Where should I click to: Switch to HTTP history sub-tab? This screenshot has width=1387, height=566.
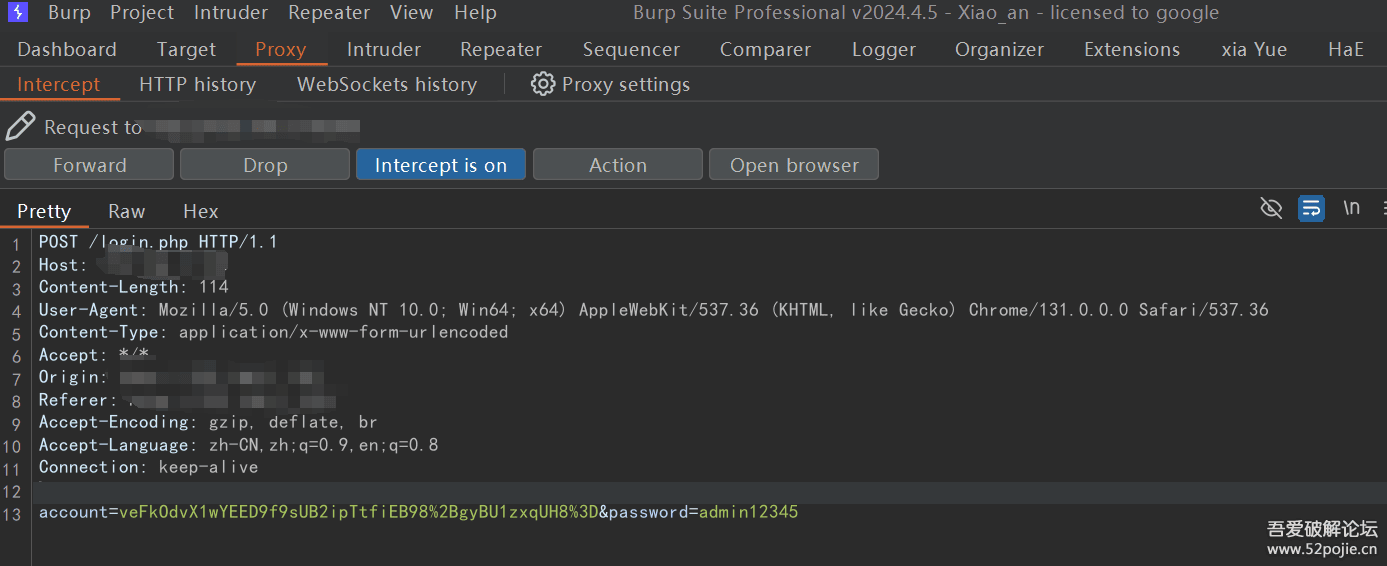[x=198, y=84]
